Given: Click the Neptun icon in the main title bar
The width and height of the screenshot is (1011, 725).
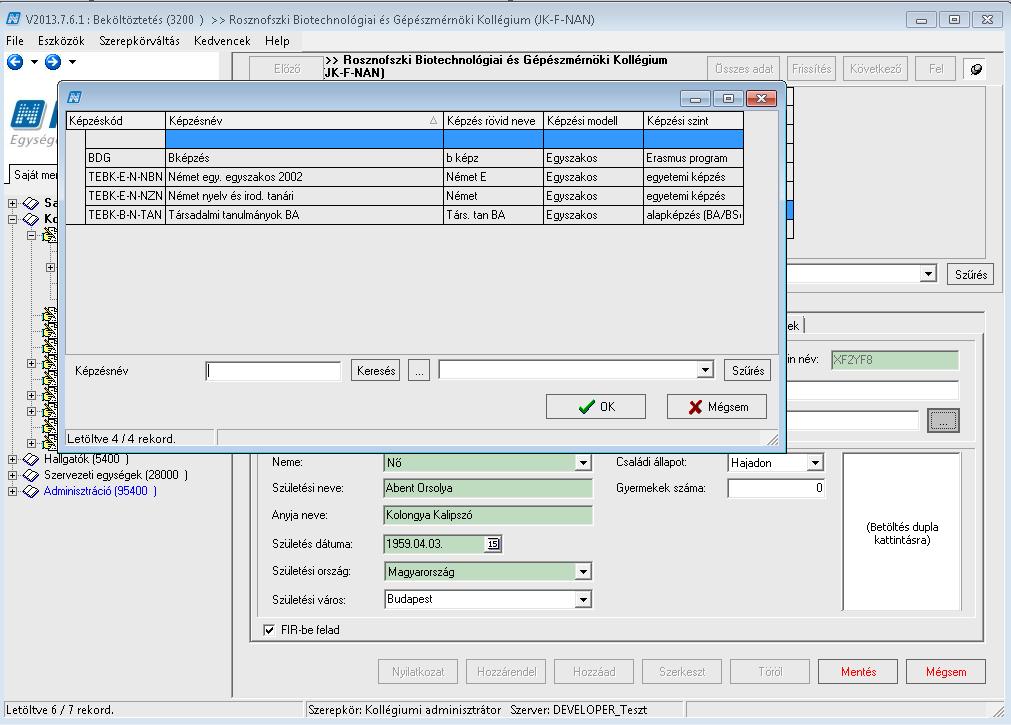Looking at the screenshot, I should click(x=14, y=19).
